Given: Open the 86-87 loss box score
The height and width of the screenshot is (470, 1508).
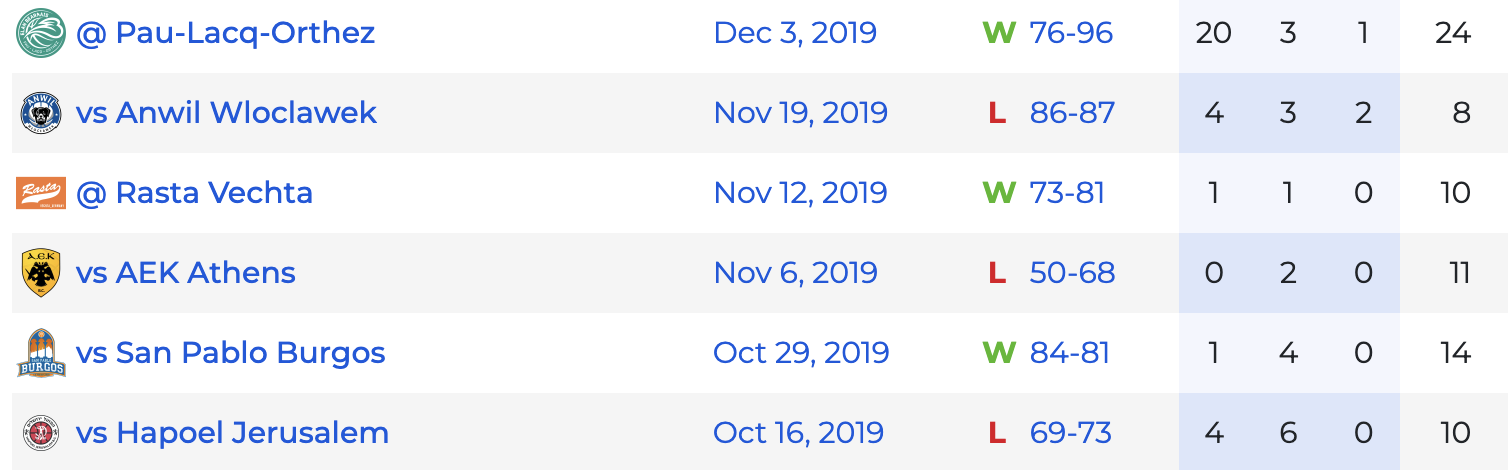Looking at the screenshot, I should pos(1072,112).
